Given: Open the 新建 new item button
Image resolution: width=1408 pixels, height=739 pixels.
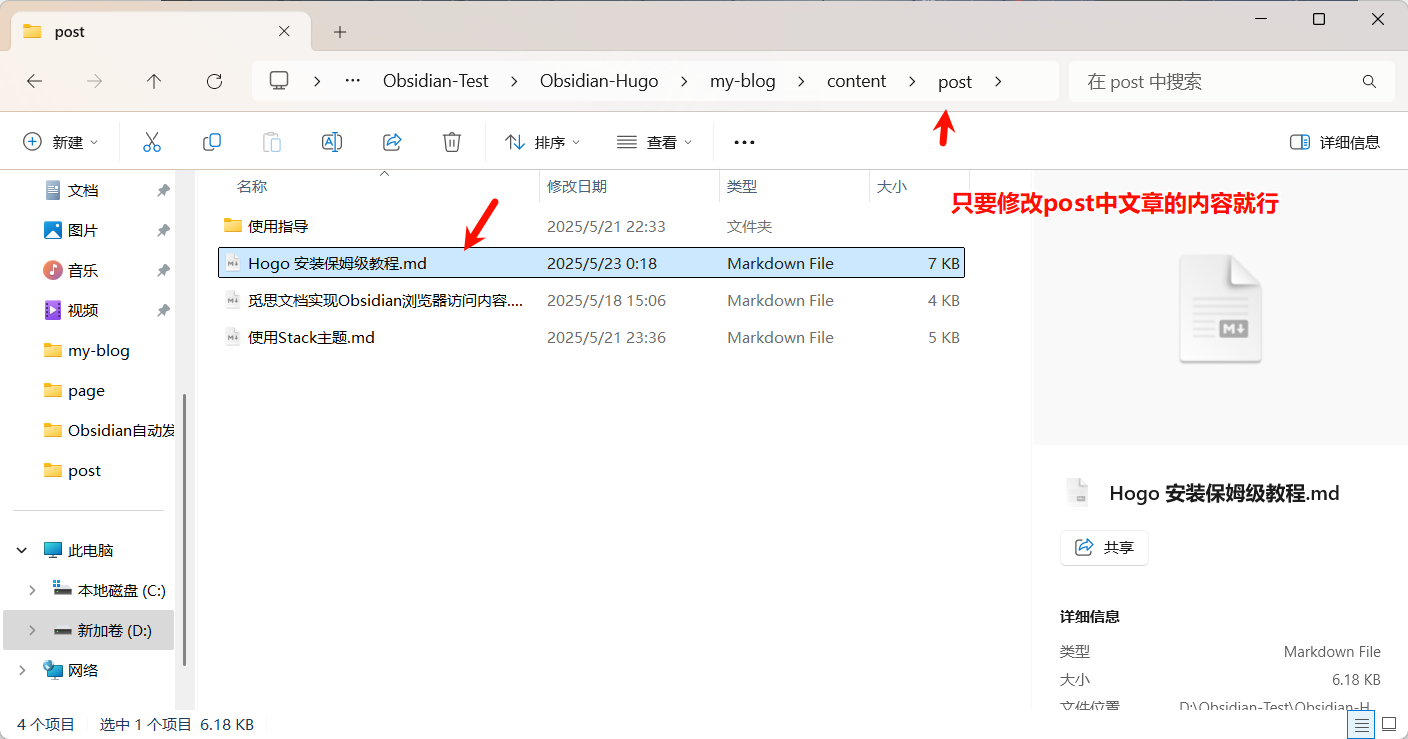Looking at the screenshot, I should coord(61,142).
